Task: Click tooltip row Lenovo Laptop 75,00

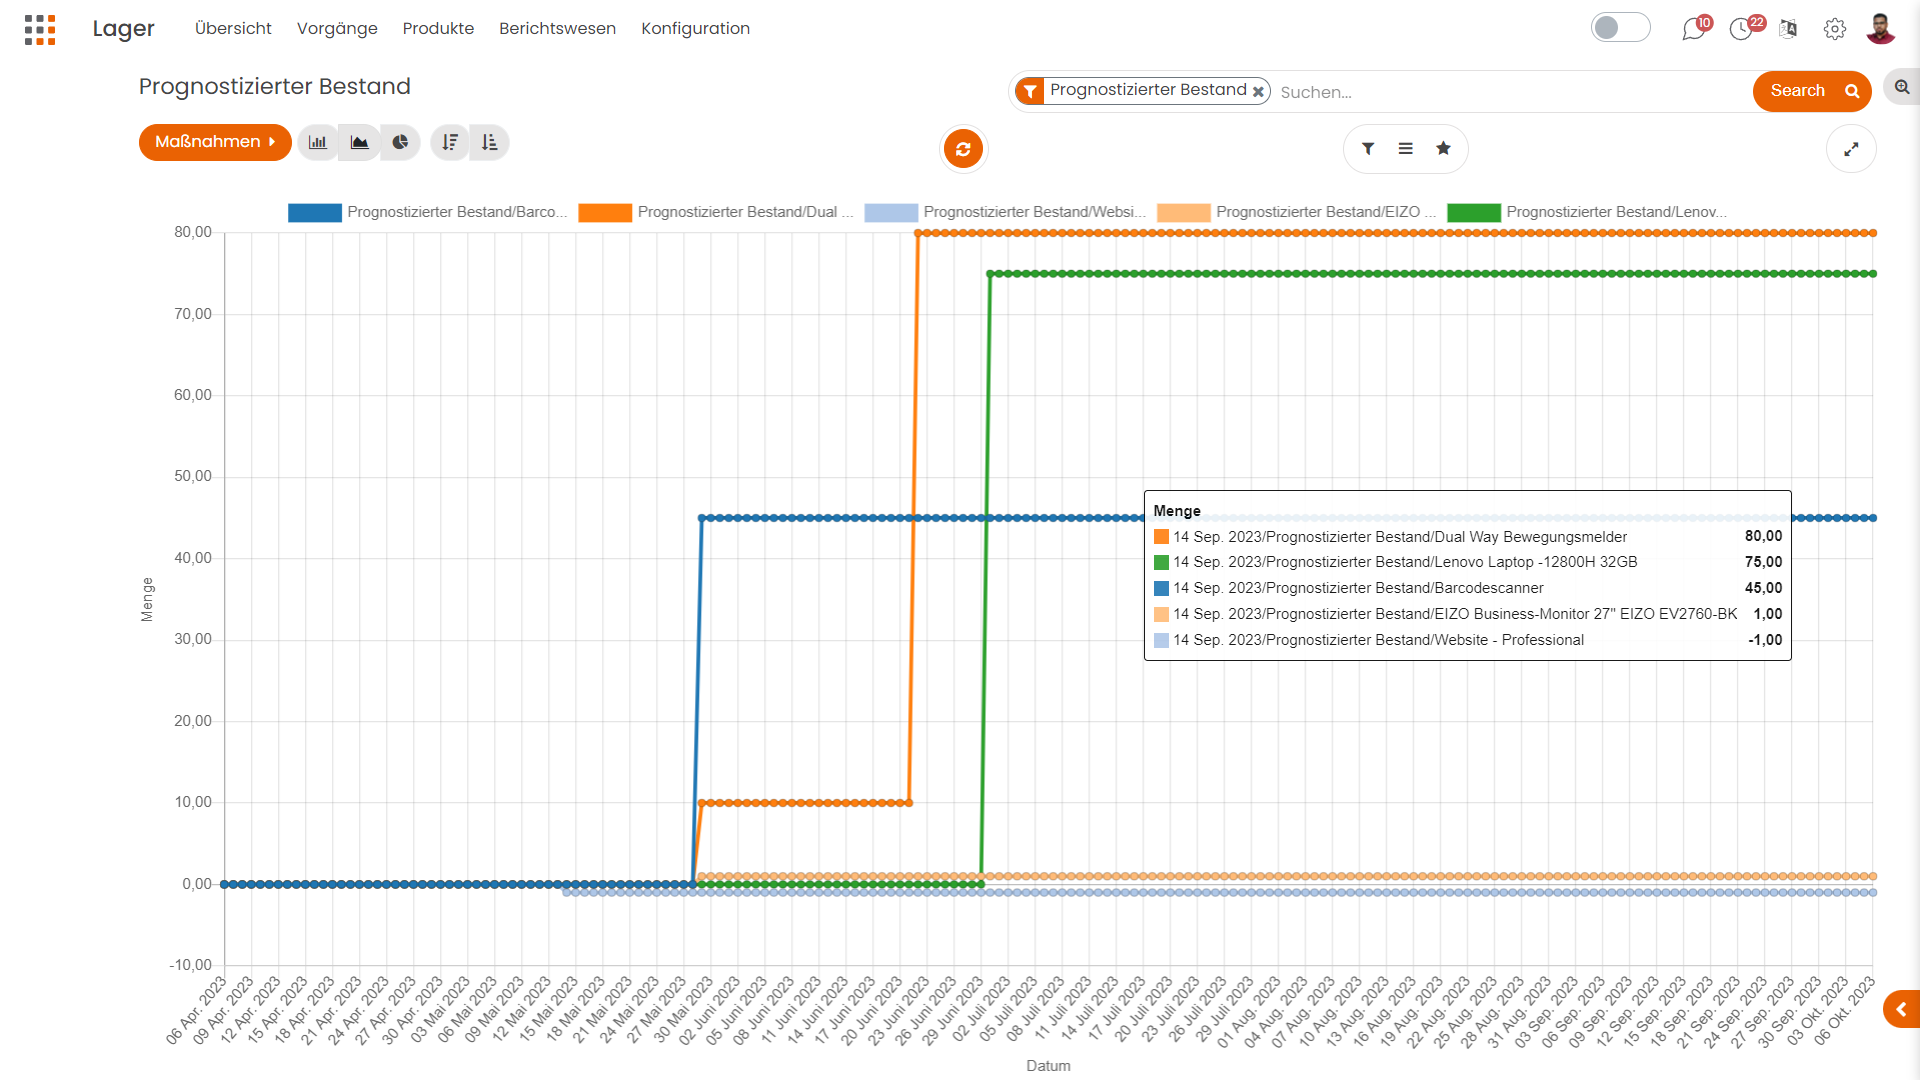Action: 1467,562
